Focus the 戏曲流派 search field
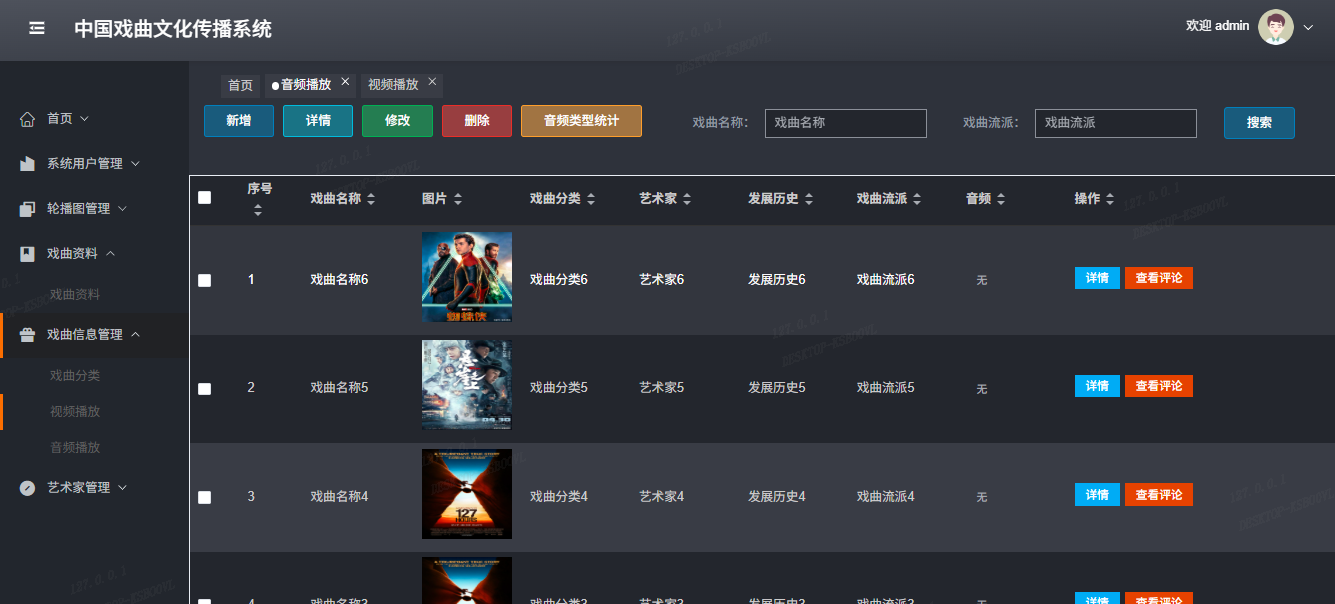The image size is (1335, 604). (x=1116, y=123)
